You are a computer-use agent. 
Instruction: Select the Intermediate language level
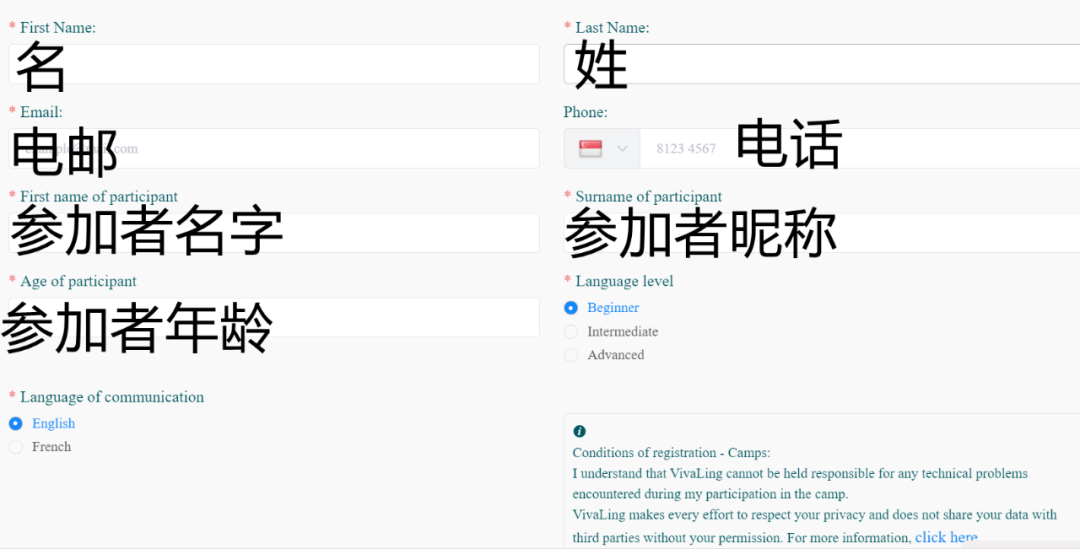pos(570,332)
